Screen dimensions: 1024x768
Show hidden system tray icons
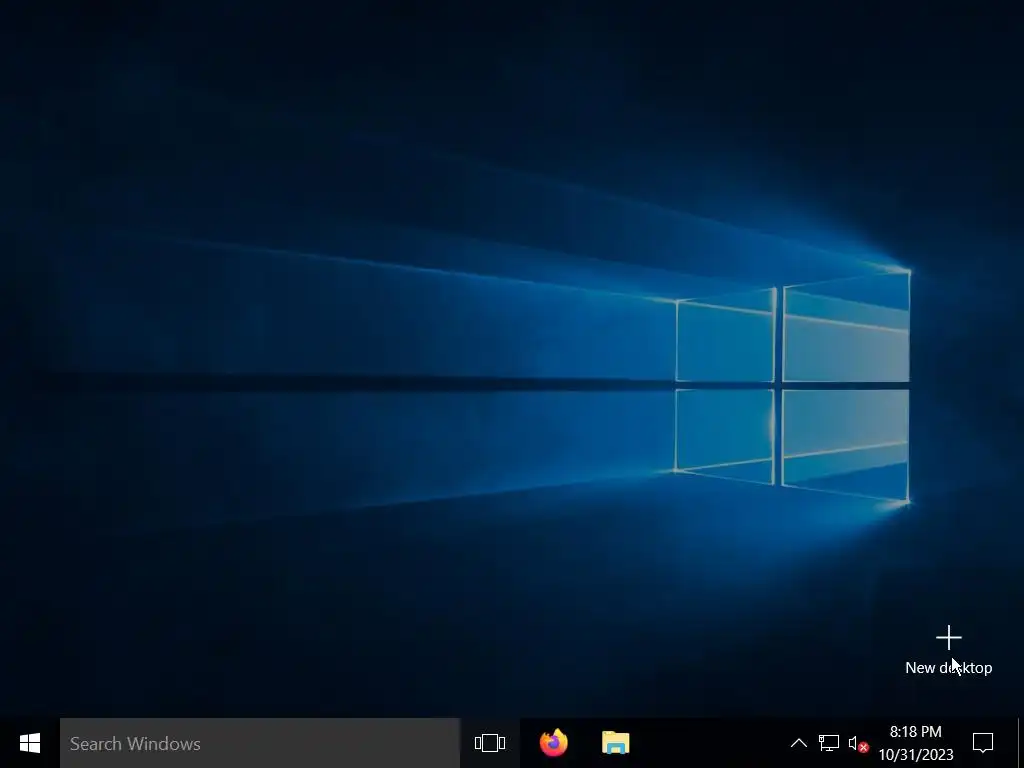[799, 743]
